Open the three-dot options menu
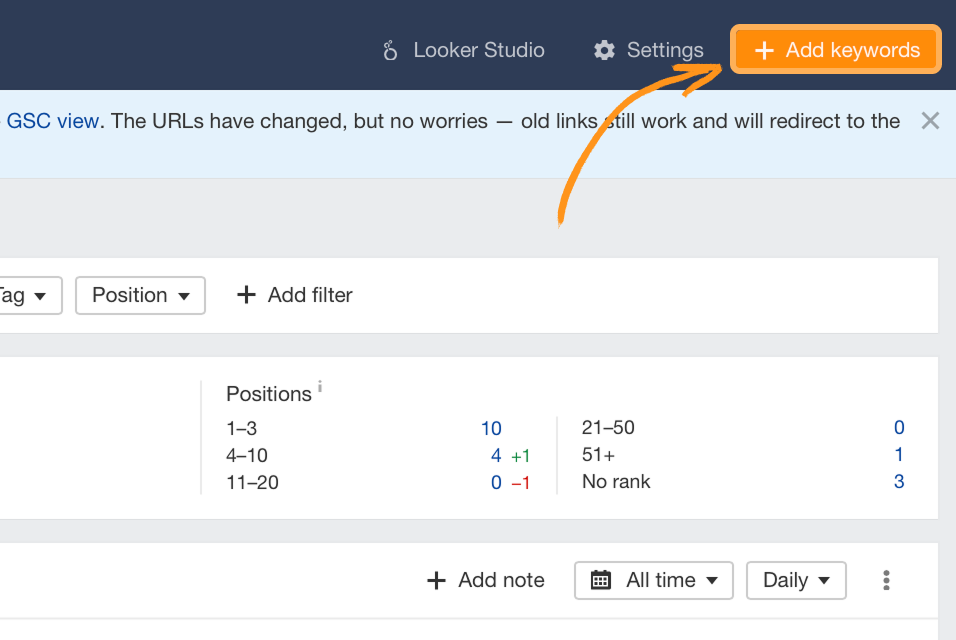Image resolution: width=956 pixels, height=640 pixels. (886, 580)
